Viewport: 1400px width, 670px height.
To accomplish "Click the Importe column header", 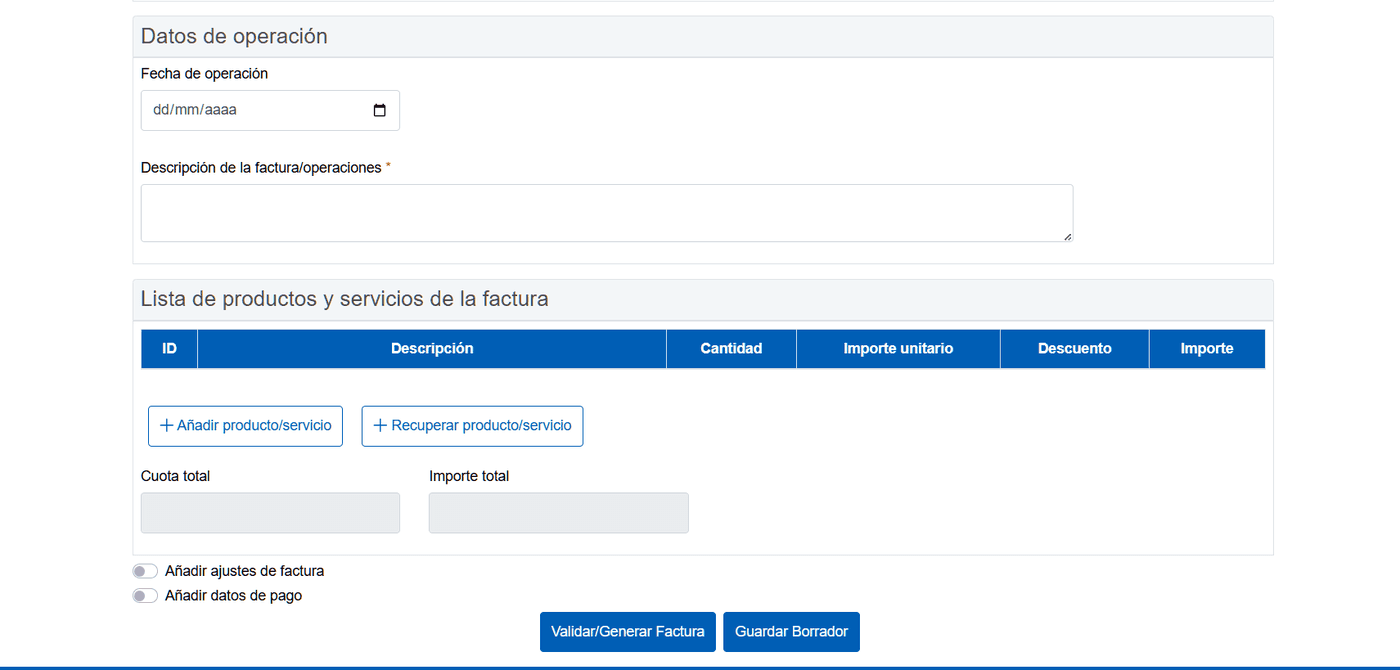I will click(x=1207, y=349).
